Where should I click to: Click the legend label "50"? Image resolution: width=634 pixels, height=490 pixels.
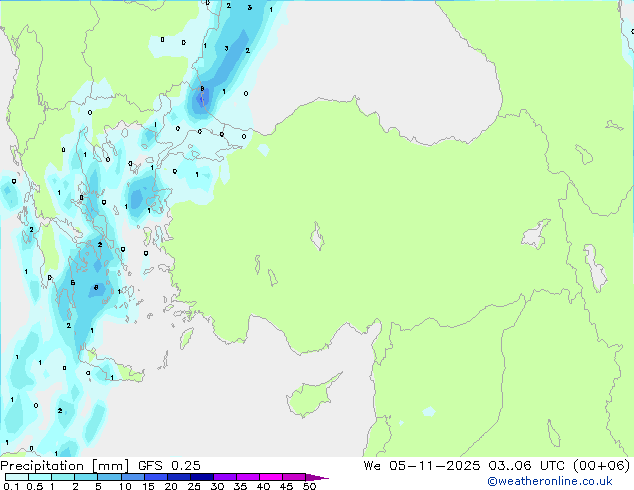click(309, 486)
